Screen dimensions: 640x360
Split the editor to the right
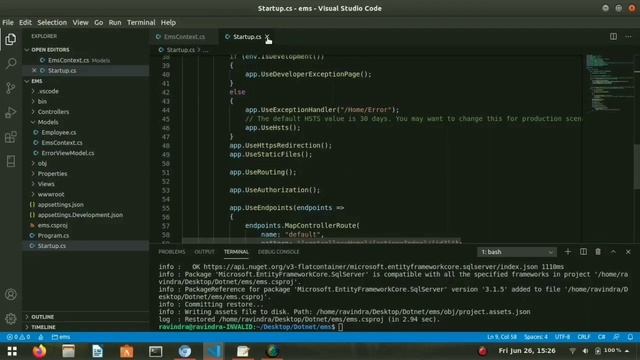(x=613, y=36)
